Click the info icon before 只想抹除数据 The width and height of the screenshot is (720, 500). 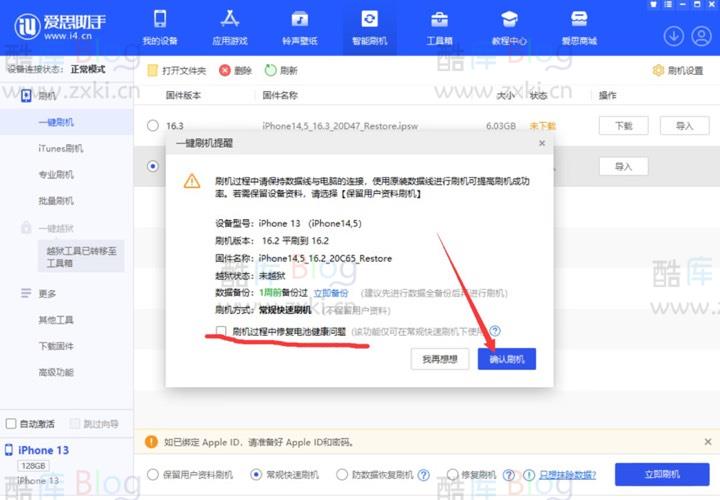529,475
